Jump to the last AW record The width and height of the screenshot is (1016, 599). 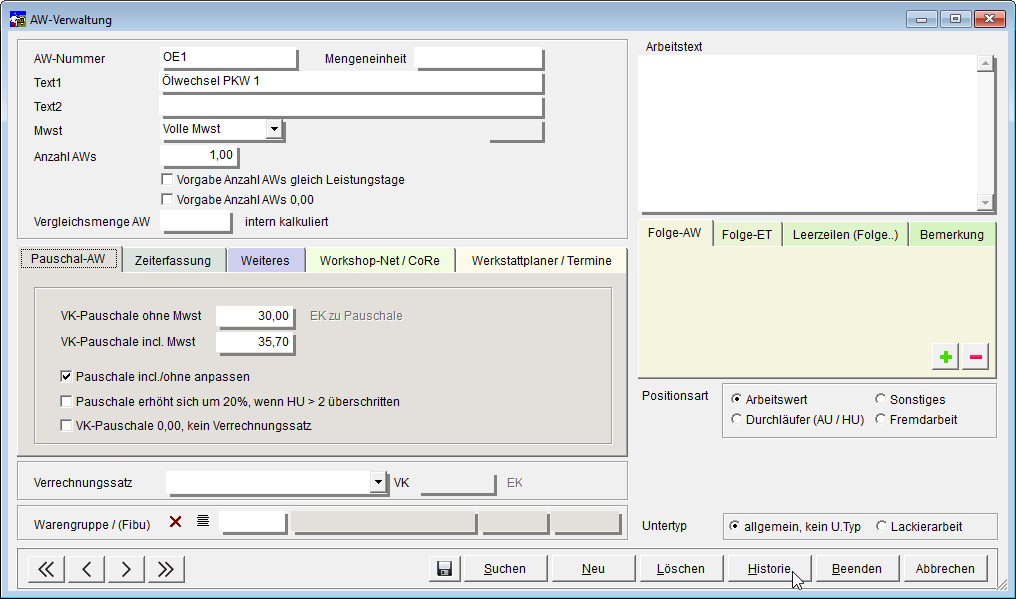coord(166,569)
